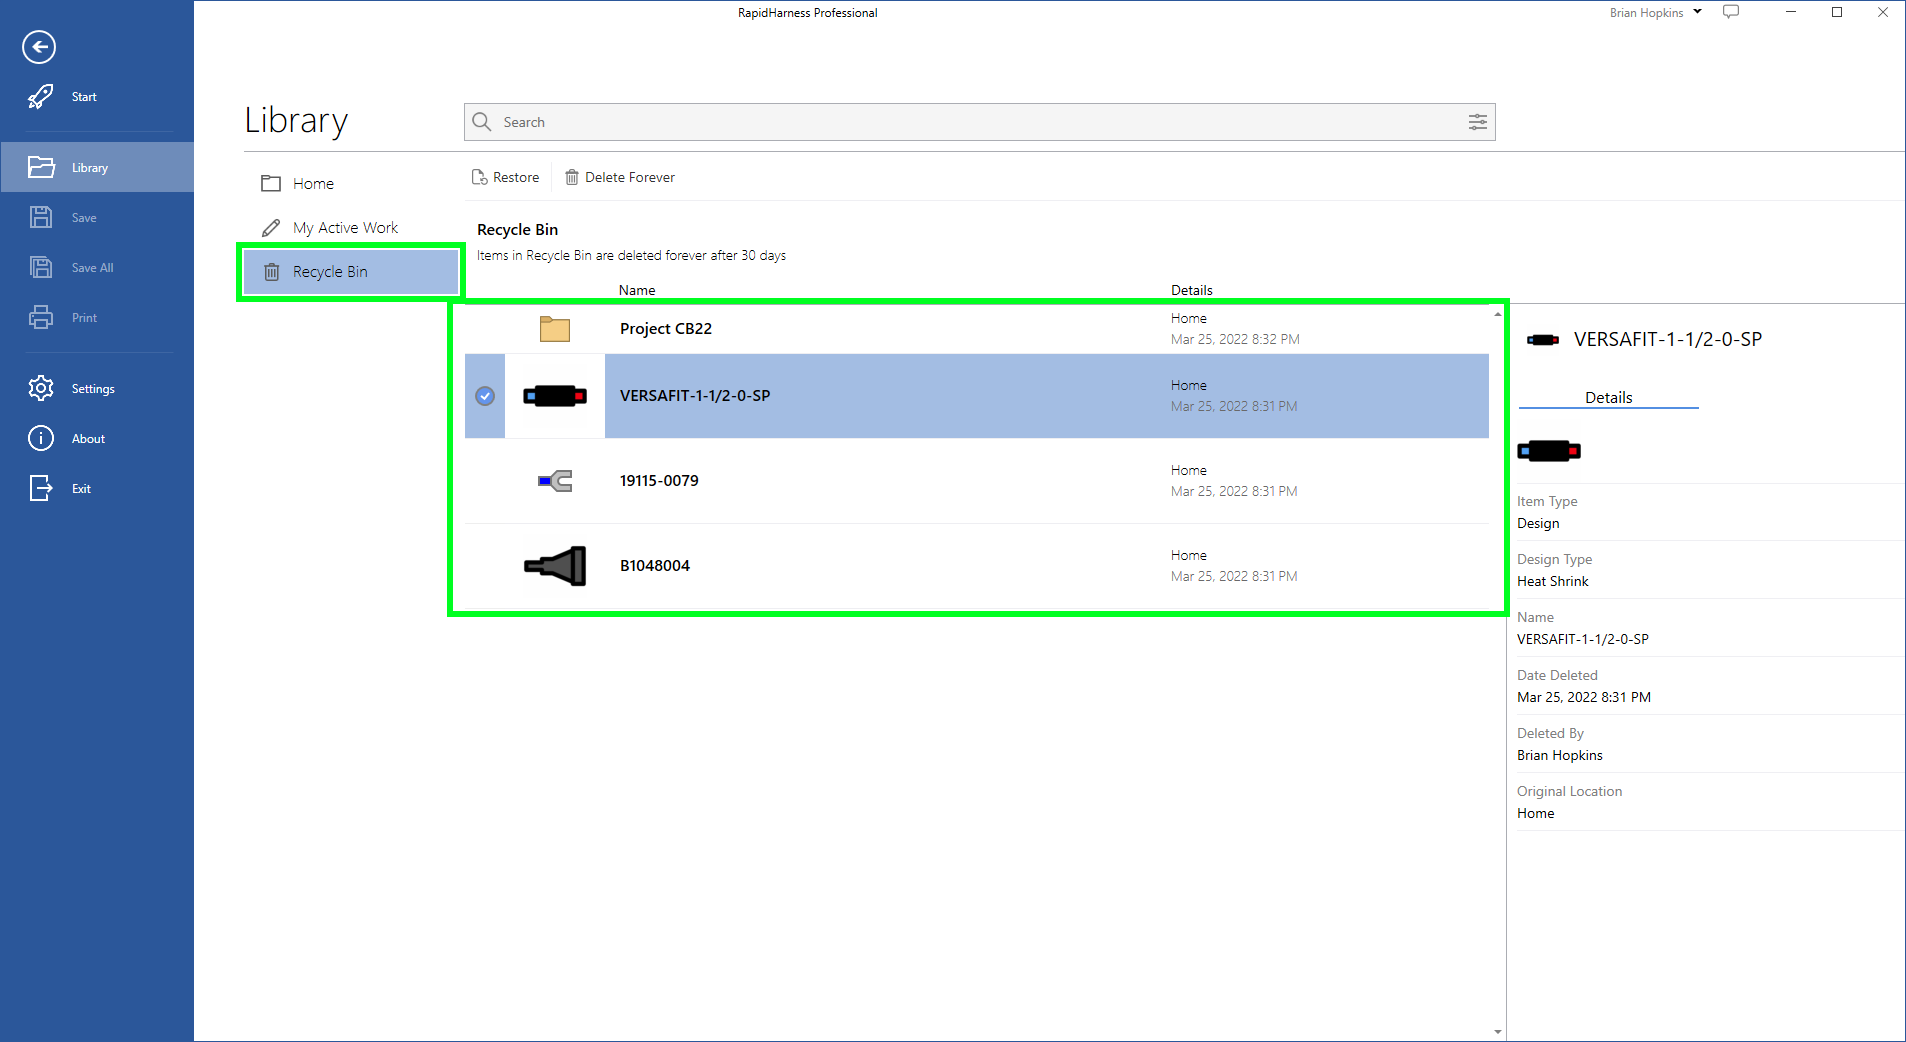Click the Exit door icon
This screenshot has width=1906, height=1042.
pos(41,488)
